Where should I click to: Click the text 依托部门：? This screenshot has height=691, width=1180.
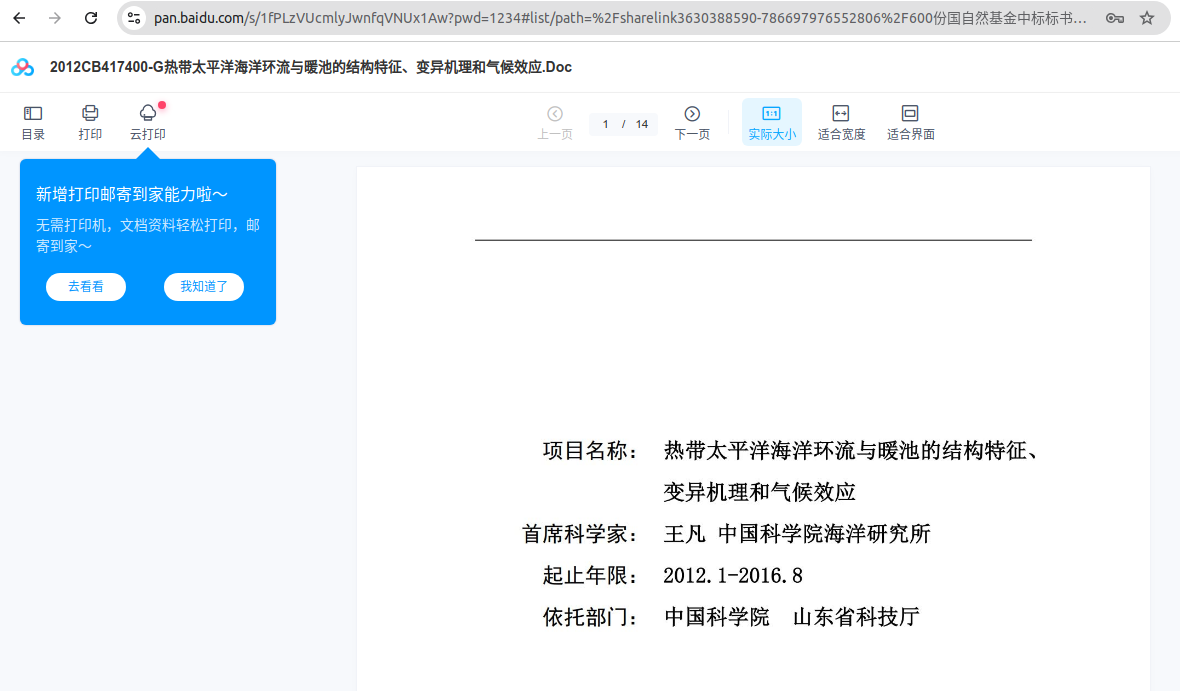(592, 617)
